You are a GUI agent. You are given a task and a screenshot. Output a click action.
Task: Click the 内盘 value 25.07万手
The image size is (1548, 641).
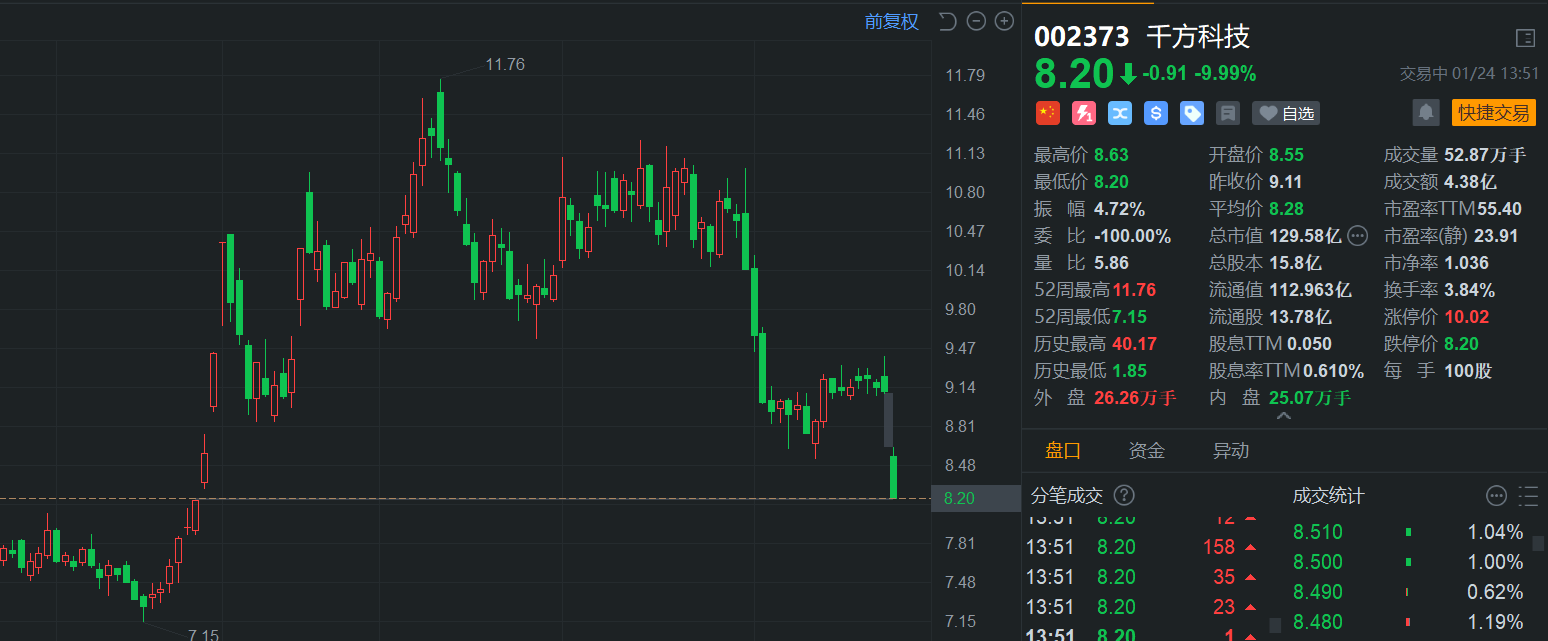(1309, 398)
